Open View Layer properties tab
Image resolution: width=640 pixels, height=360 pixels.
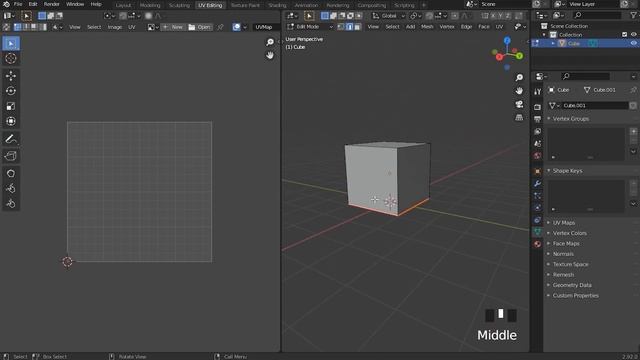click(x=537, y=131)
